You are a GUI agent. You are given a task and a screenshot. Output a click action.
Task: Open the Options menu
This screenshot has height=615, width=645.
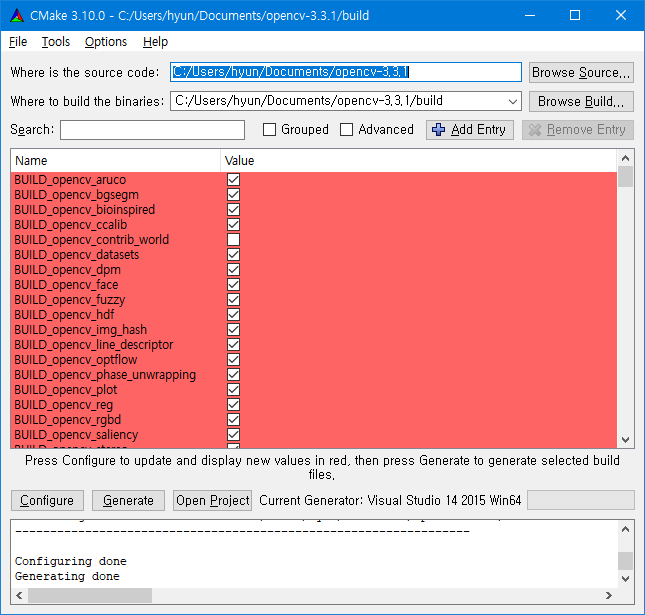pos(106,42)
